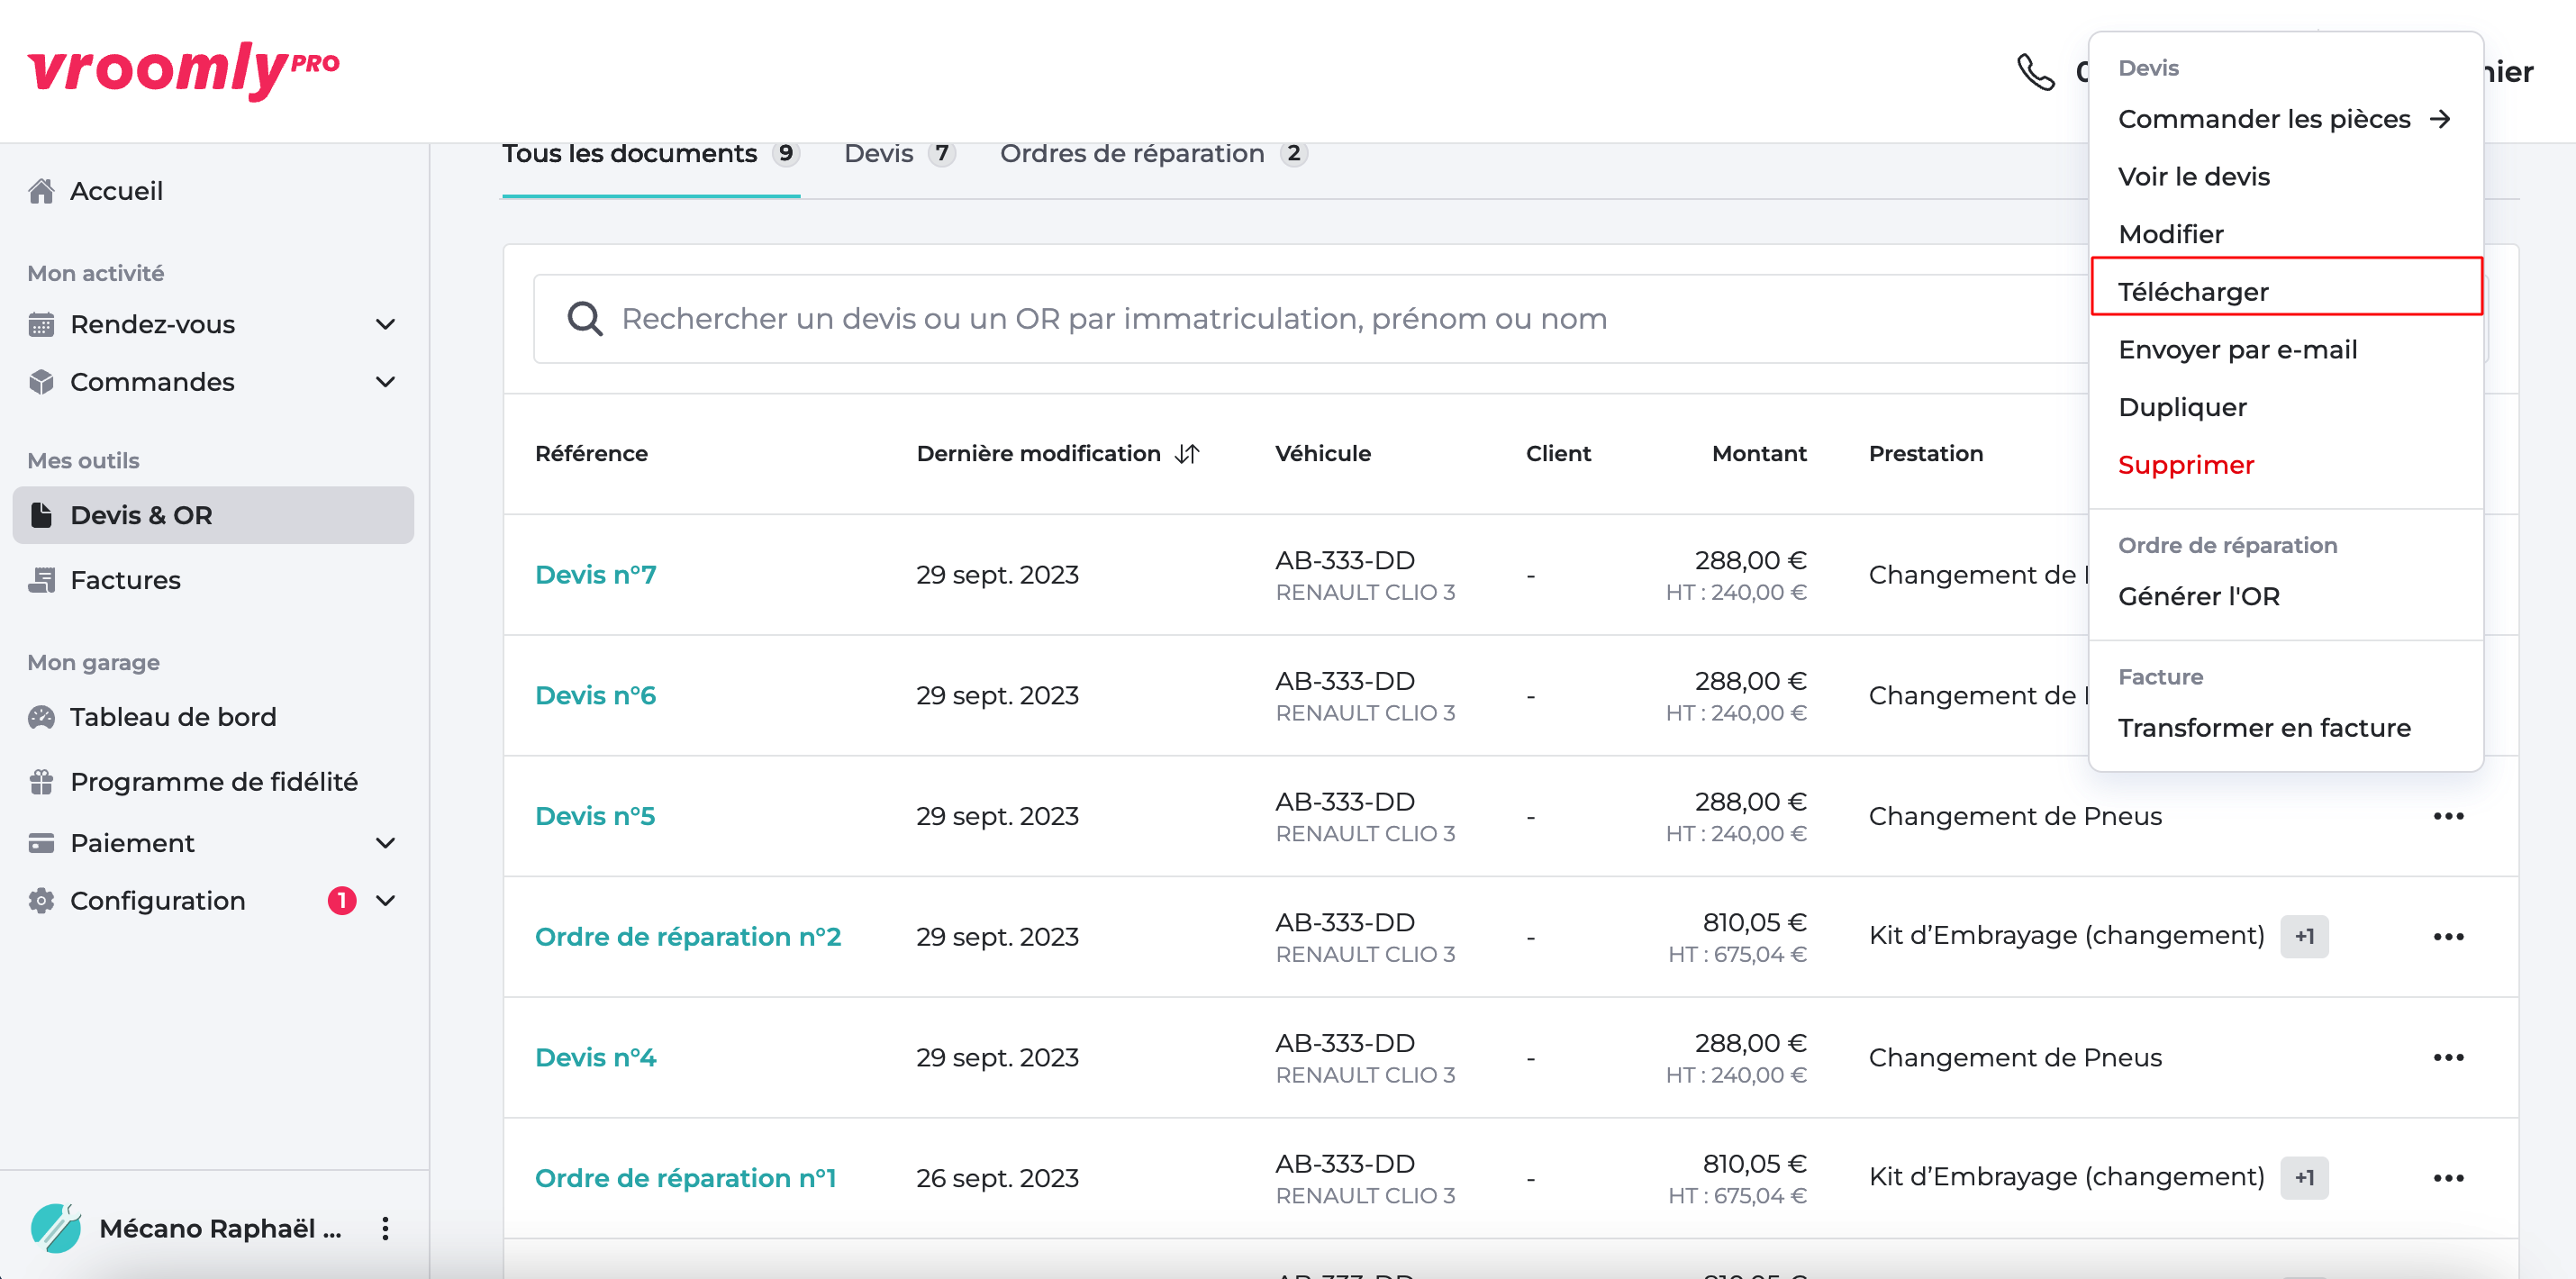Click the Factures invoice icon
2576x1279 pixels.
point(41,580)
